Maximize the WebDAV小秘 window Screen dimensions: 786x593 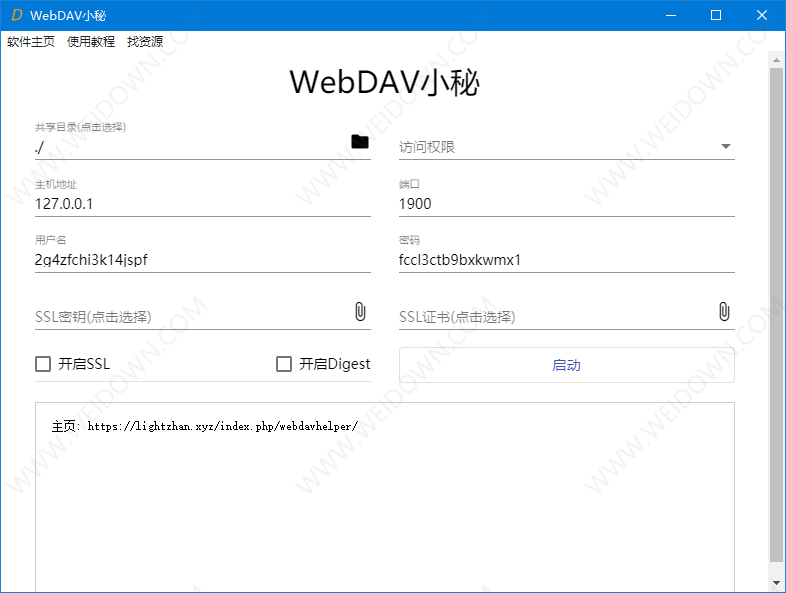click(x=716, y=15)
